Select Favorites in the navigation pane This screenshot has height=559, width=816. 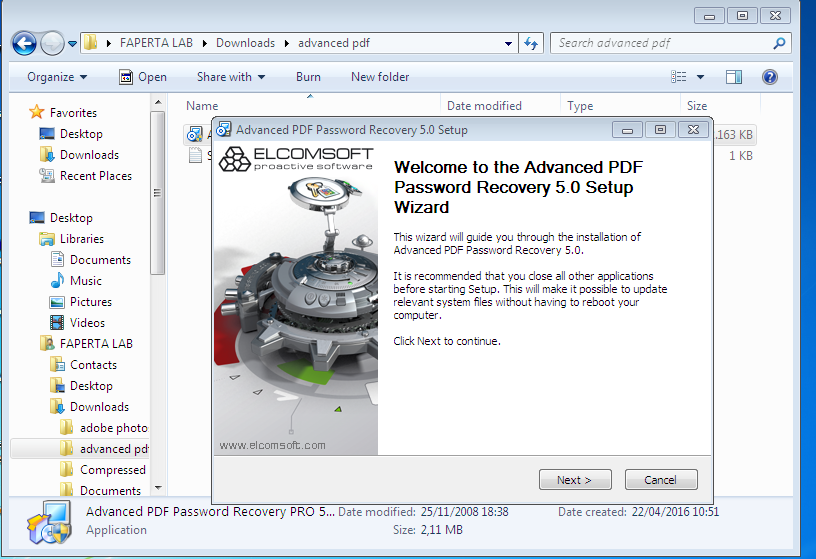[73, 112]
